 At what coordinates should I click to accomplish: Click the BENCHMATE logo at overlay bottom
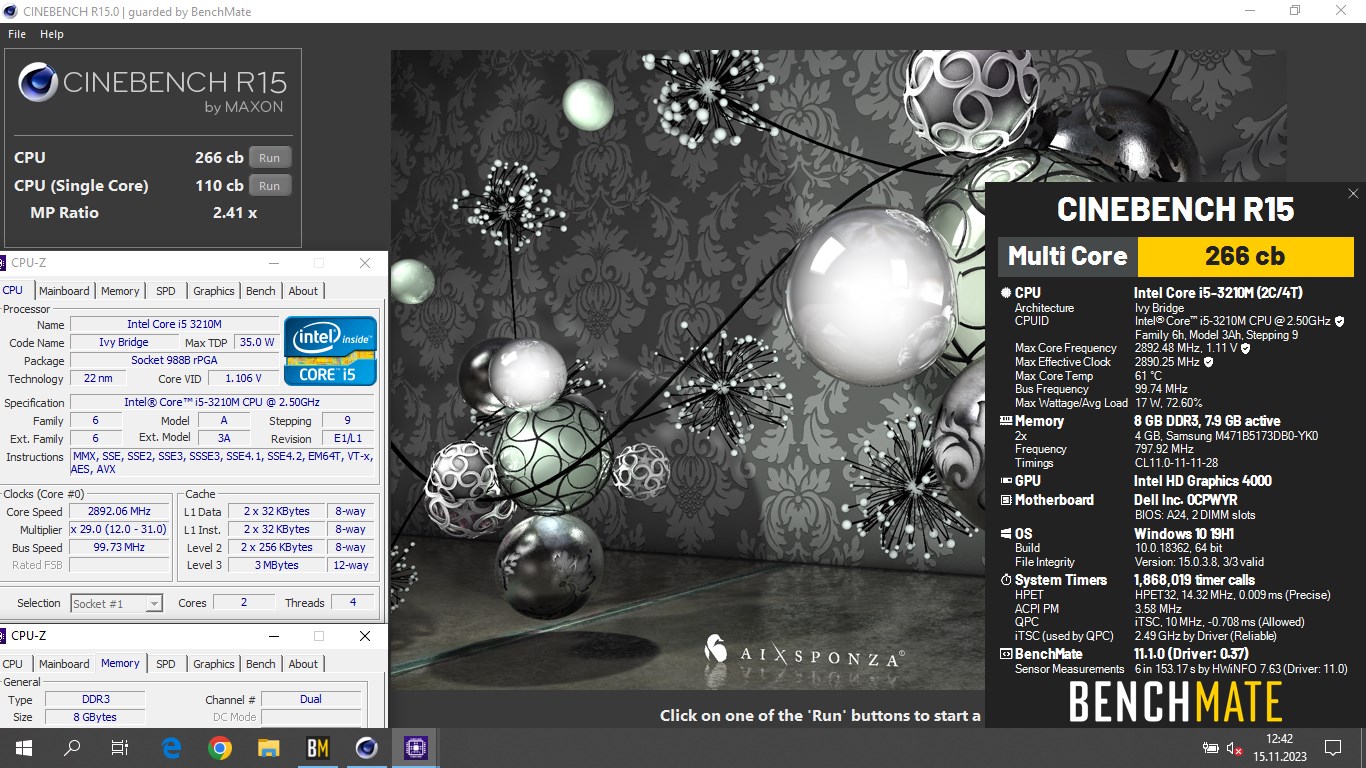1175,701
